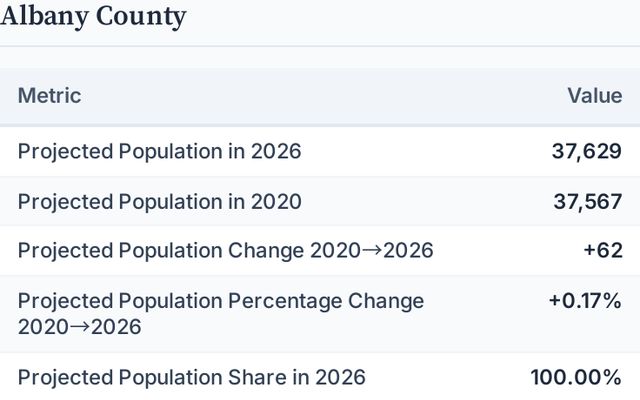The height and width of the screenshot is (400, 640).
Task: Click "2026" in the first row label
Action: [277, 152]
